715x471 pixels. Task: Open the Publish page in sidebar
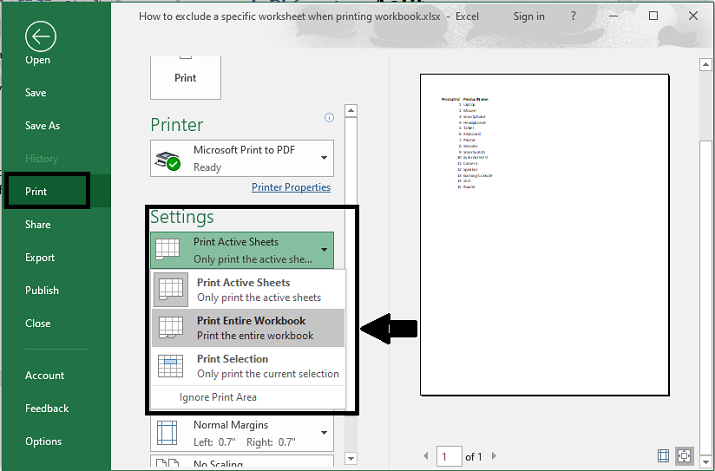pyautogui.click(x=42, y=290)
